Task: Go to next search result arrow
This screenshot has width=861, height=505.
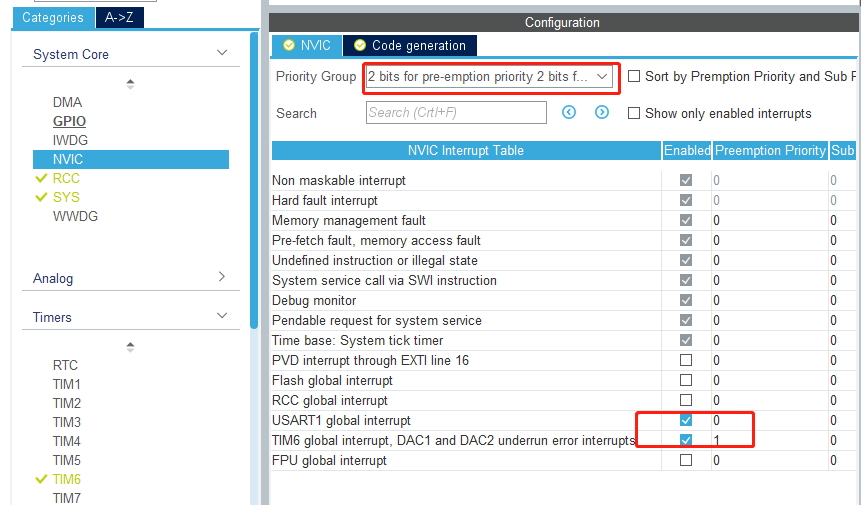Action: coord(602,113)
